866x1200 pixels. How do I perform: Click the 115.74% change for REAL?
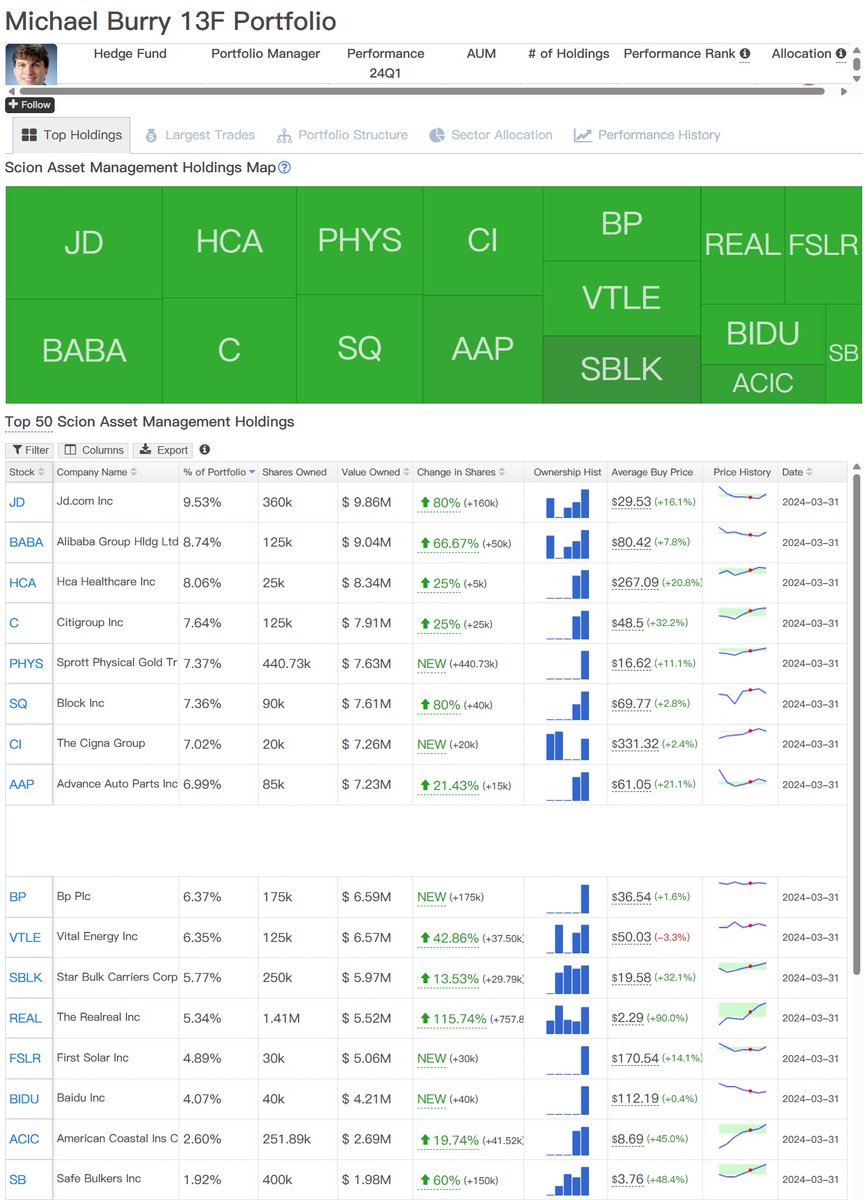pos(453,1018)
